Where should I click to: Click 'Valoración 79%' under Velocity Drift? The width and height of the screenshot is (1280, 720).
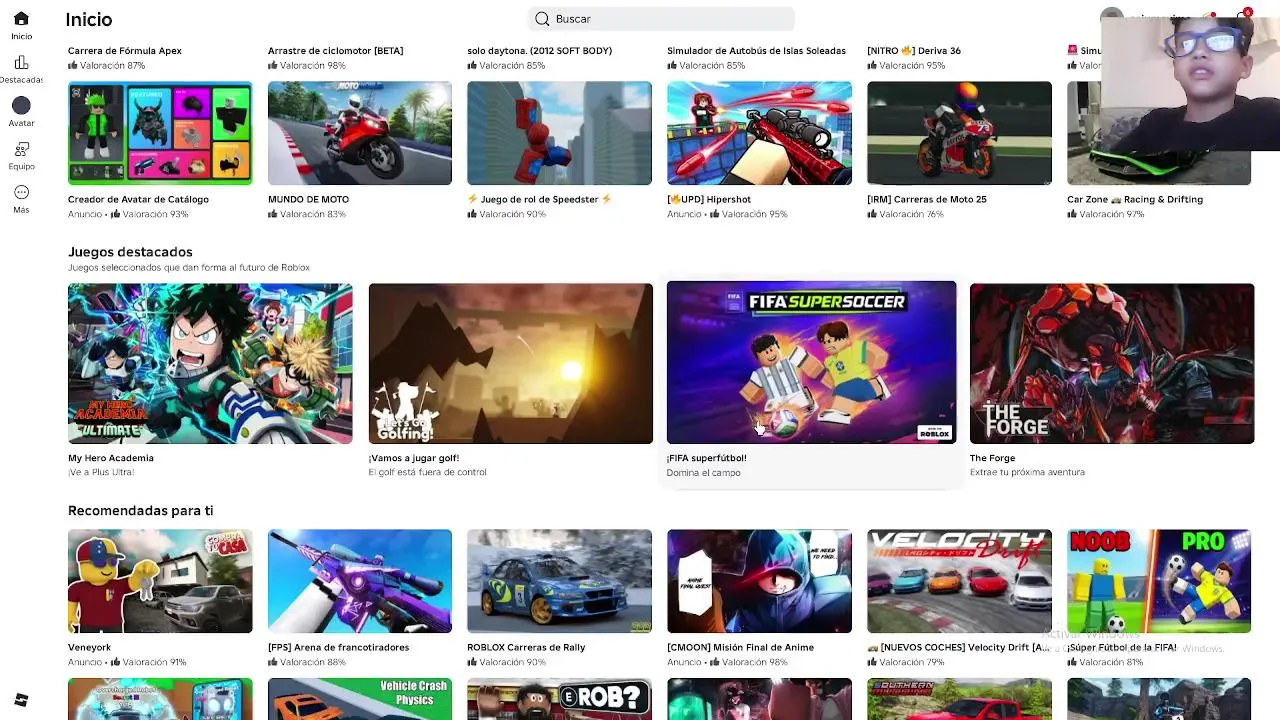[x=912, y=662]
